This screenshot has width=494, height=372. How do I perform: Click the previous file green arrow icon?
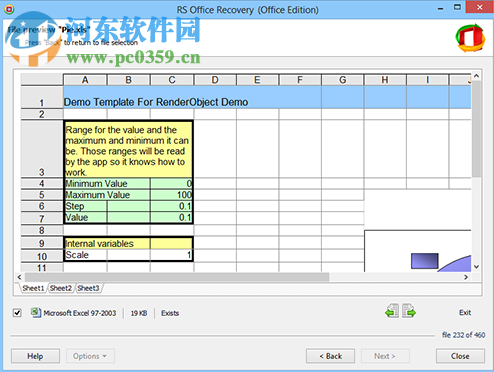pos(392,311)
